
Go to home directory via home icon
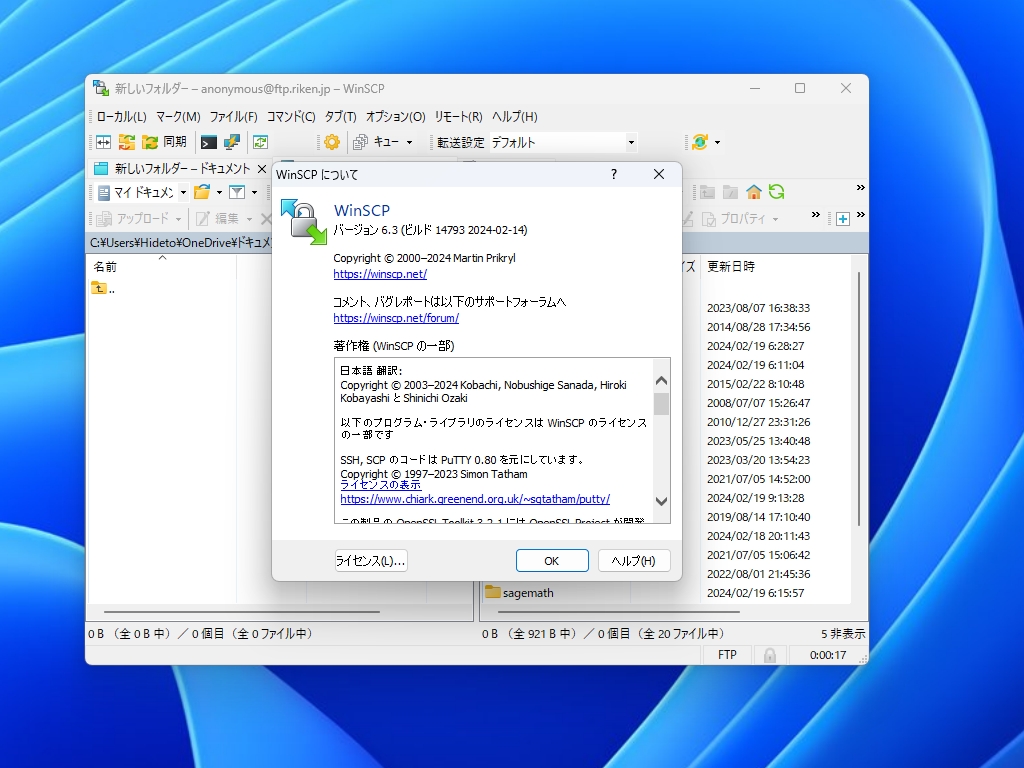point(753,190)
